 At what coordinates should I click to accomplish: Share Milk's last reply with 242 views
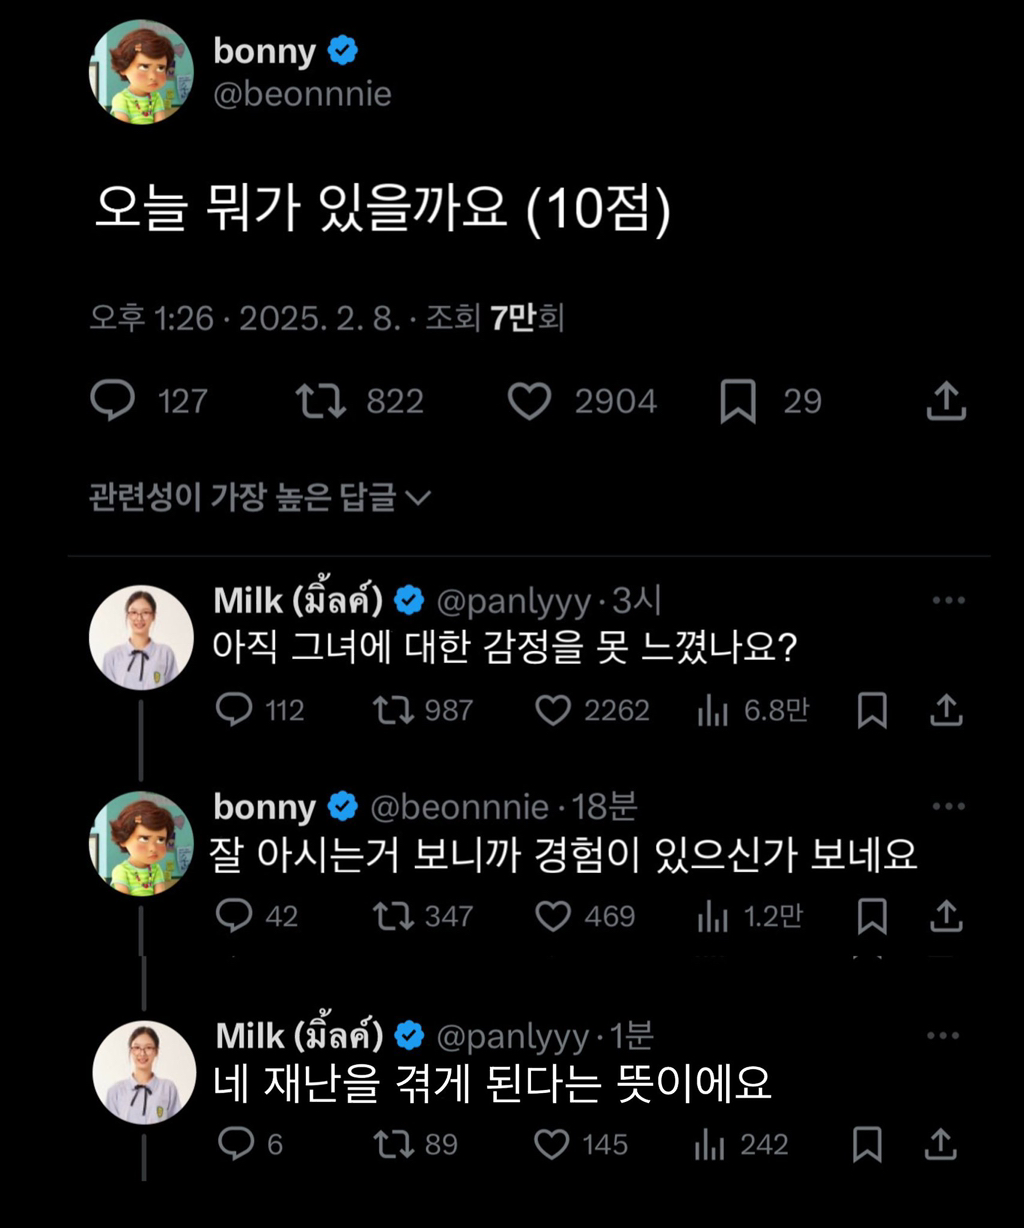click(x=943, y=1144)
